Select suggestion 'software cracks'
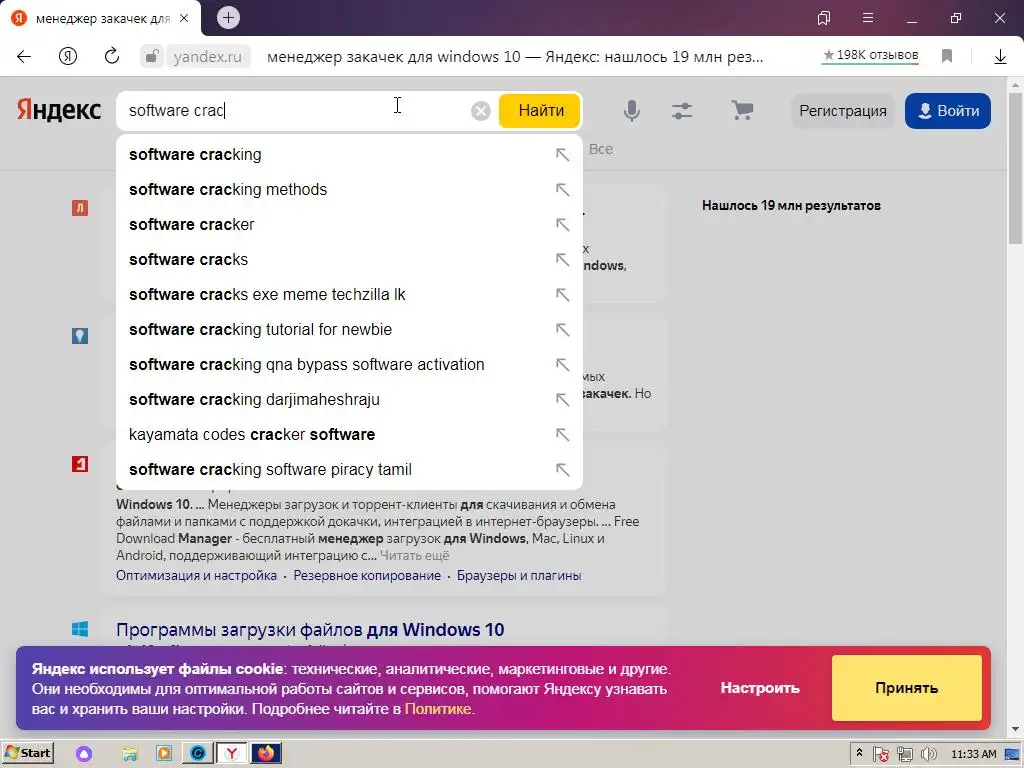This screenshot has height=768, width=1024. point(349,259)
